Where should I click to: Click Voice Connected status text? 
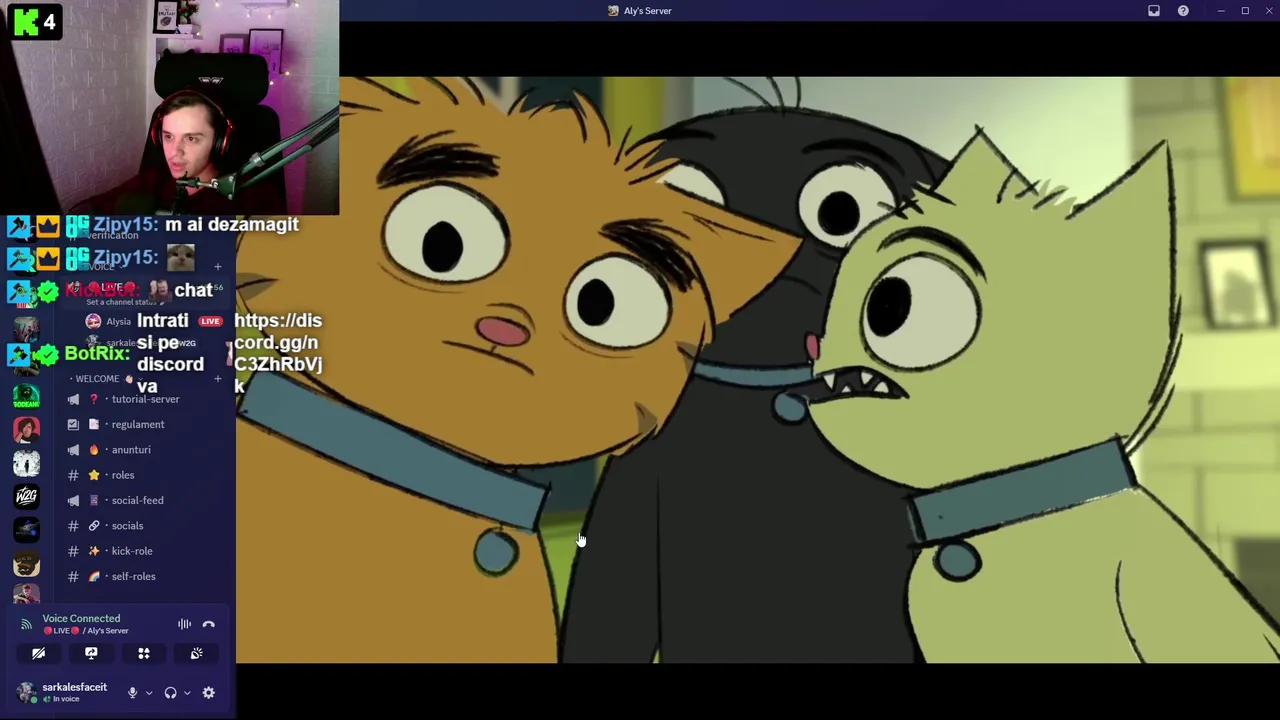pos(81,618)
